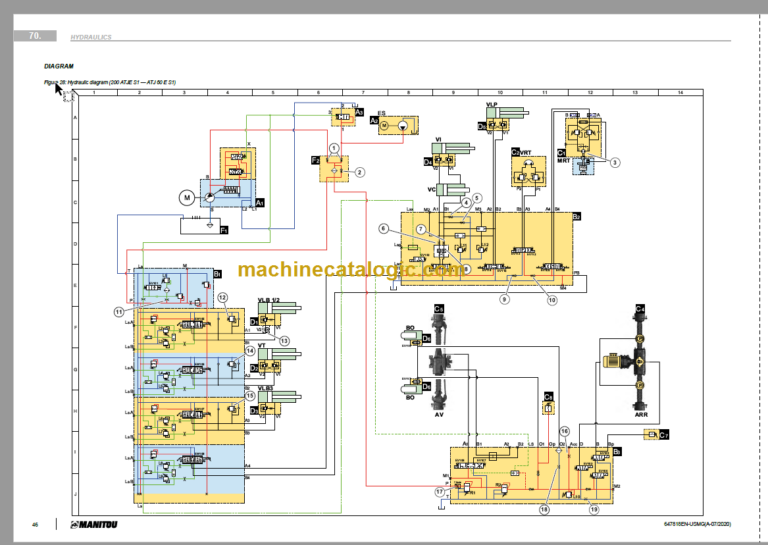Click the C7 component tag
This screenshot has height=545, width=768.
point(664,435)
